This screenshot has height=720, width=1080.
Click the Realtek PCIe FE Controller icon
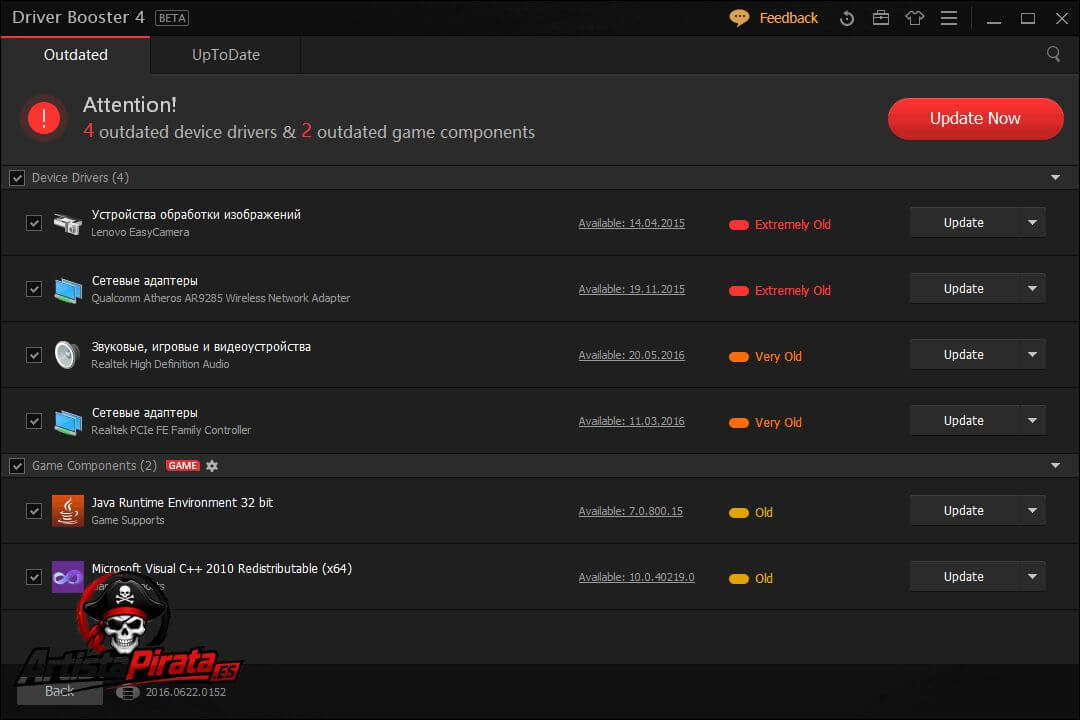[x=68, y=421]
